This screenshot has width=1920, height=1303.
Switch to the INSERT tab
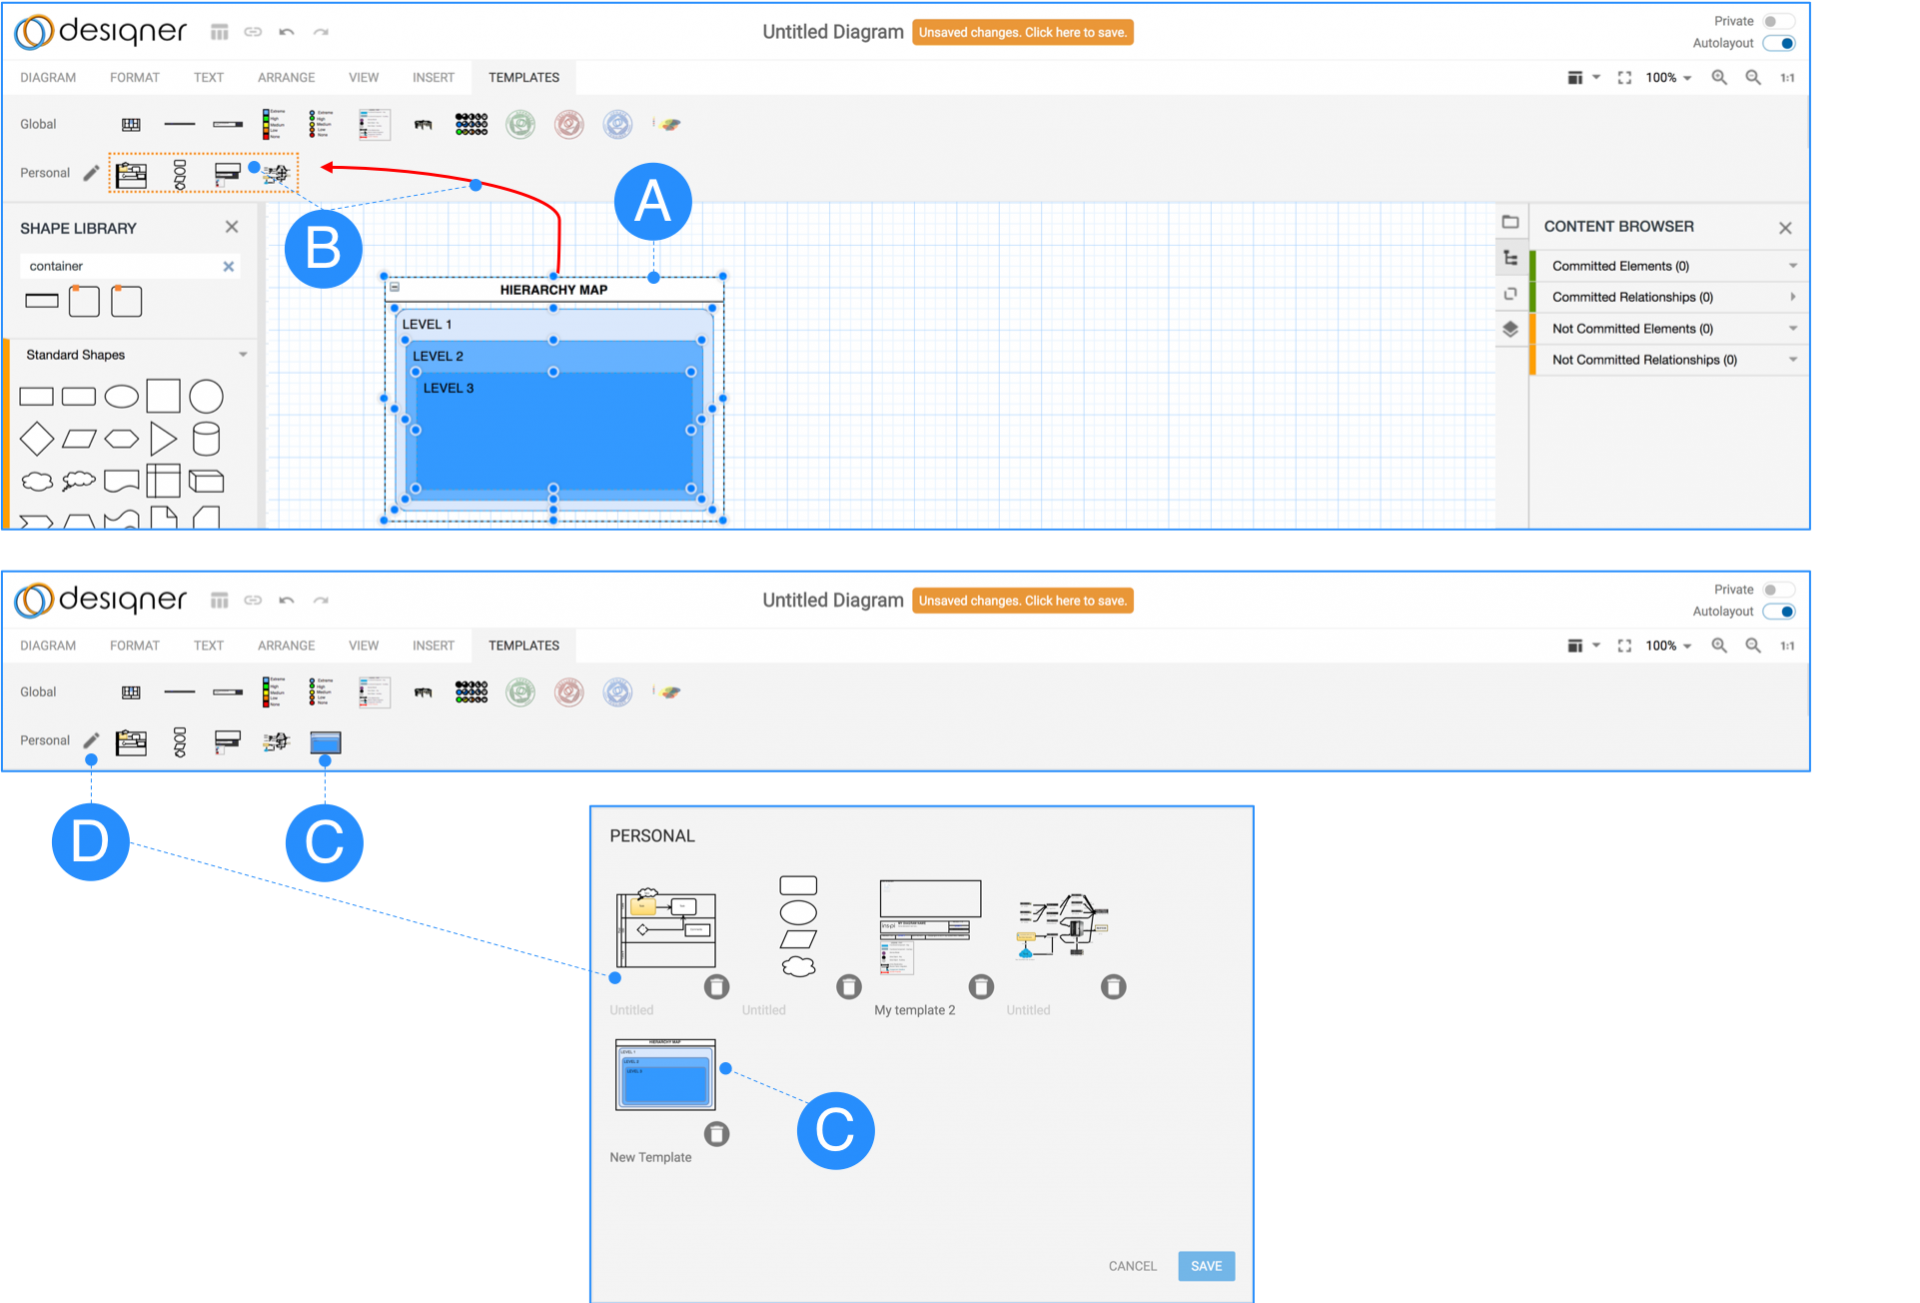click(433, 77)
